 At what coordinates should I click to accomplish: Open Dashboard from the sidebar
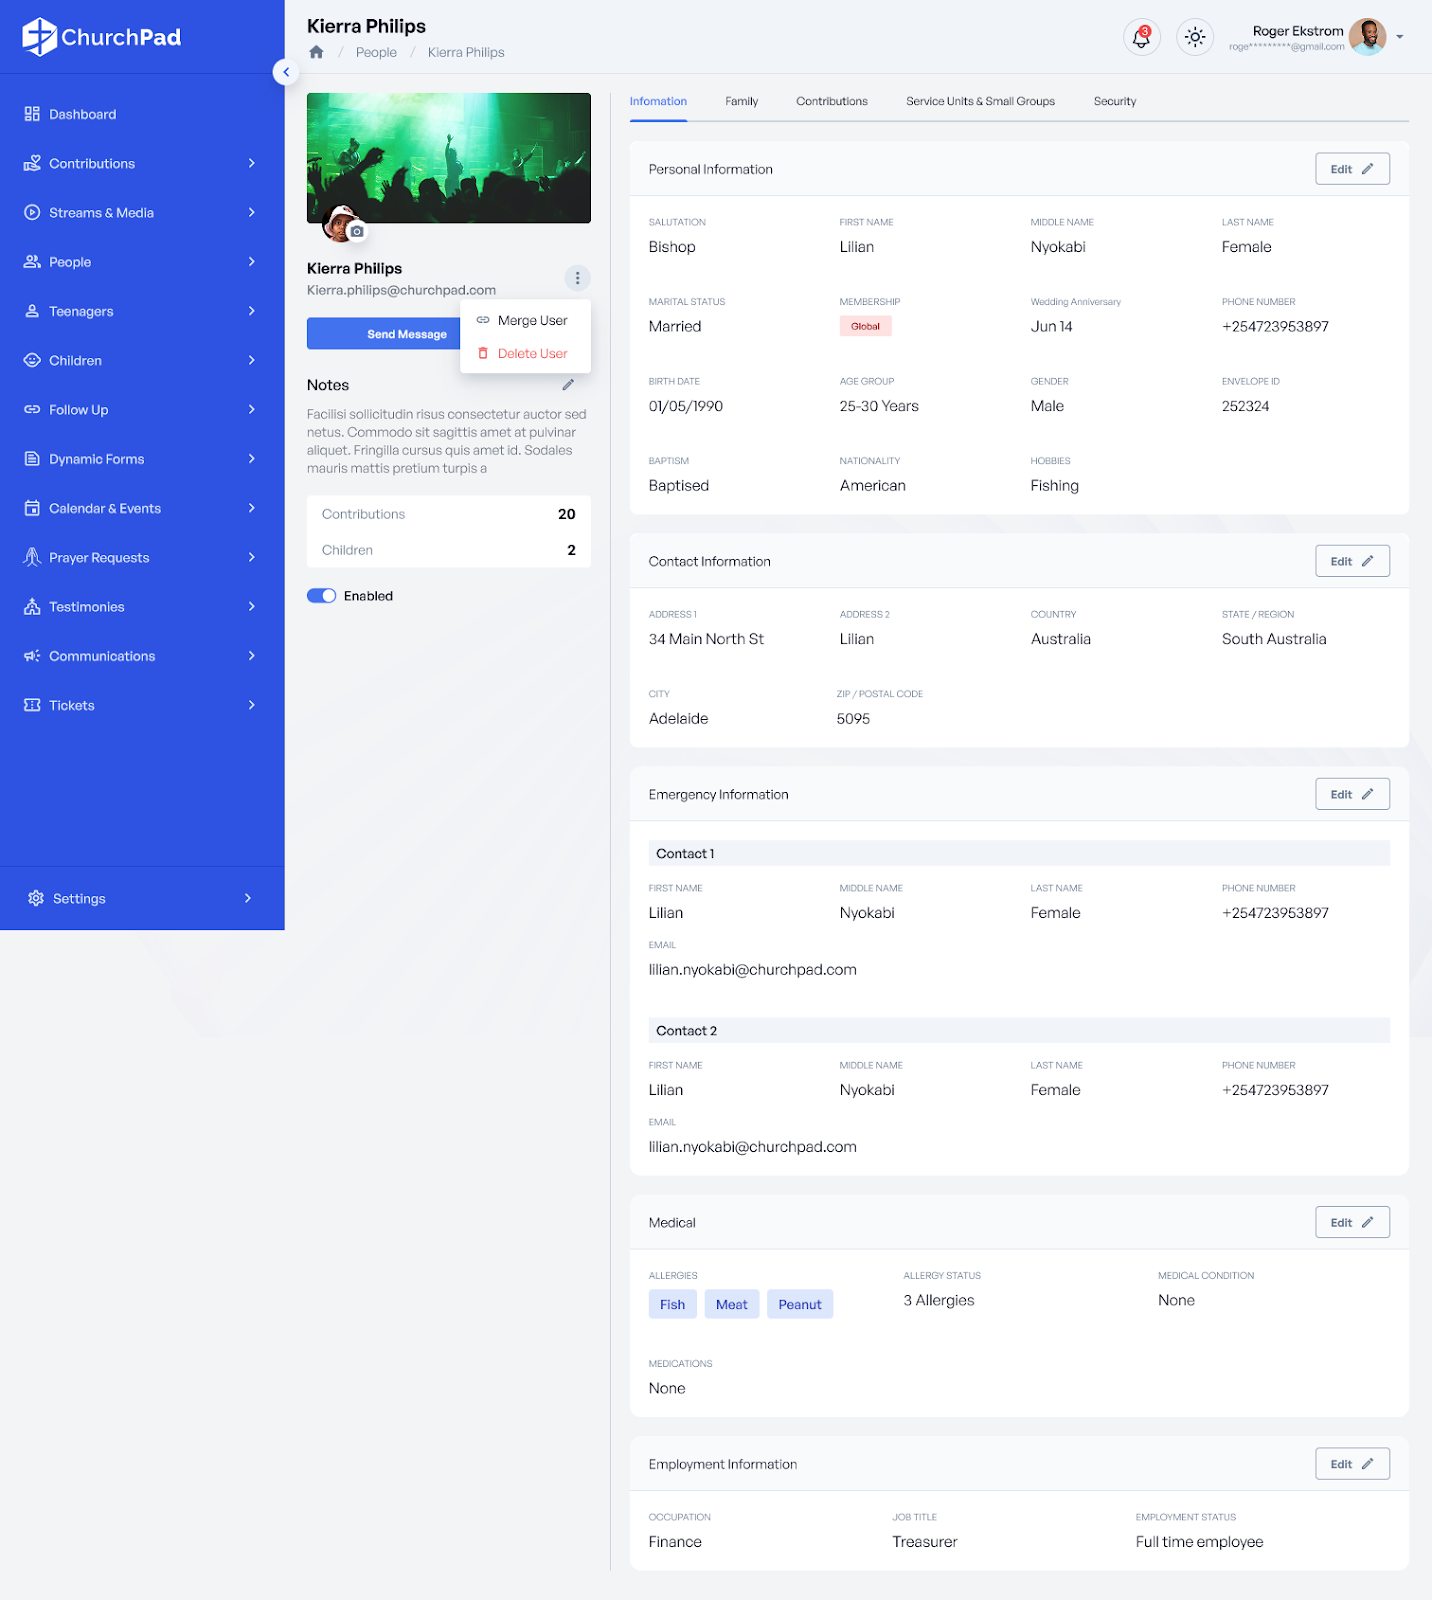(82, 114)
